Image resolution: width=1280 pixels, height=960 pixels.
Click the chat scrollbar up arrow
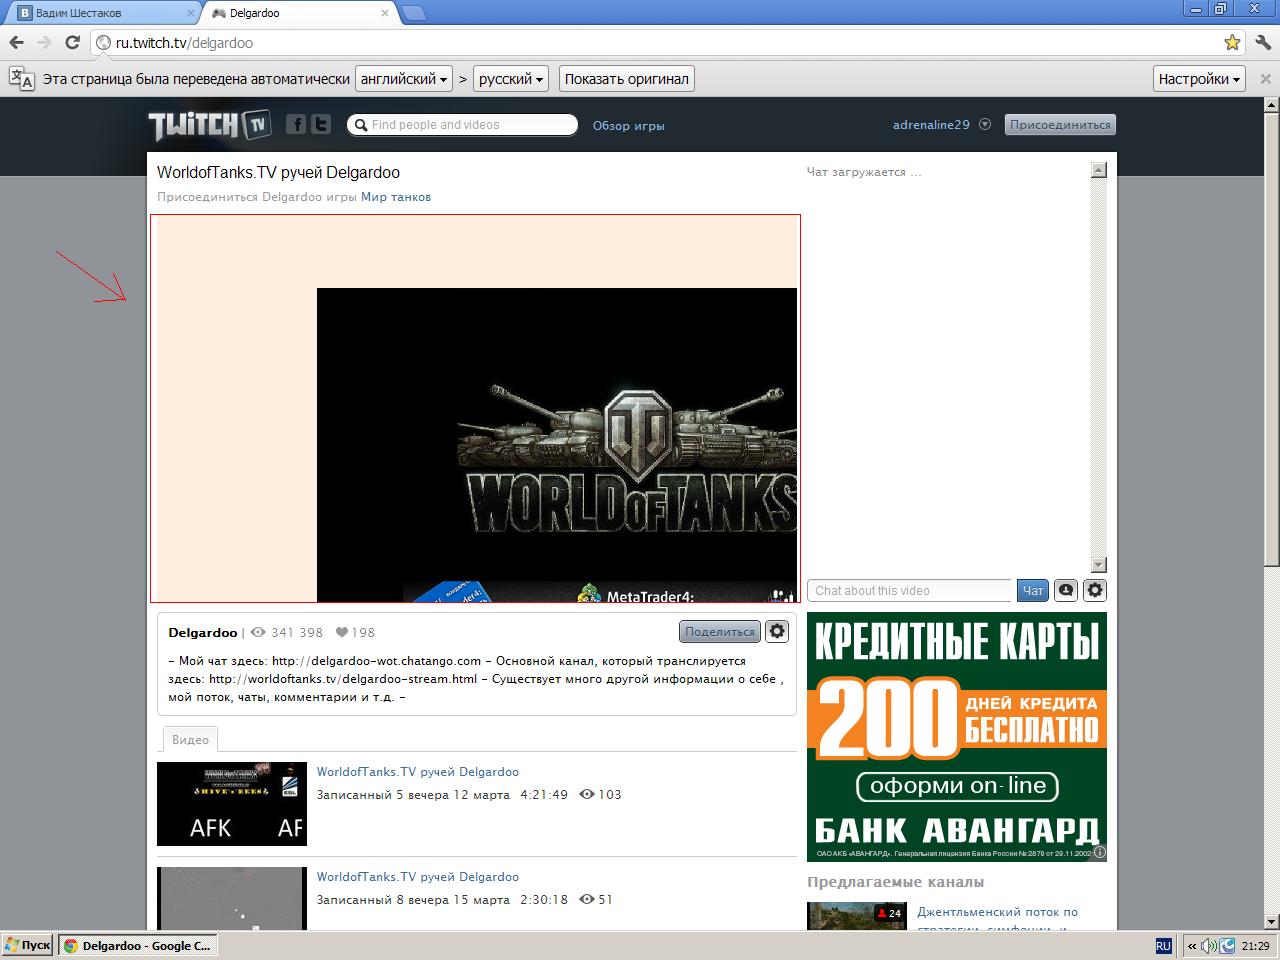pos(1099,170)
